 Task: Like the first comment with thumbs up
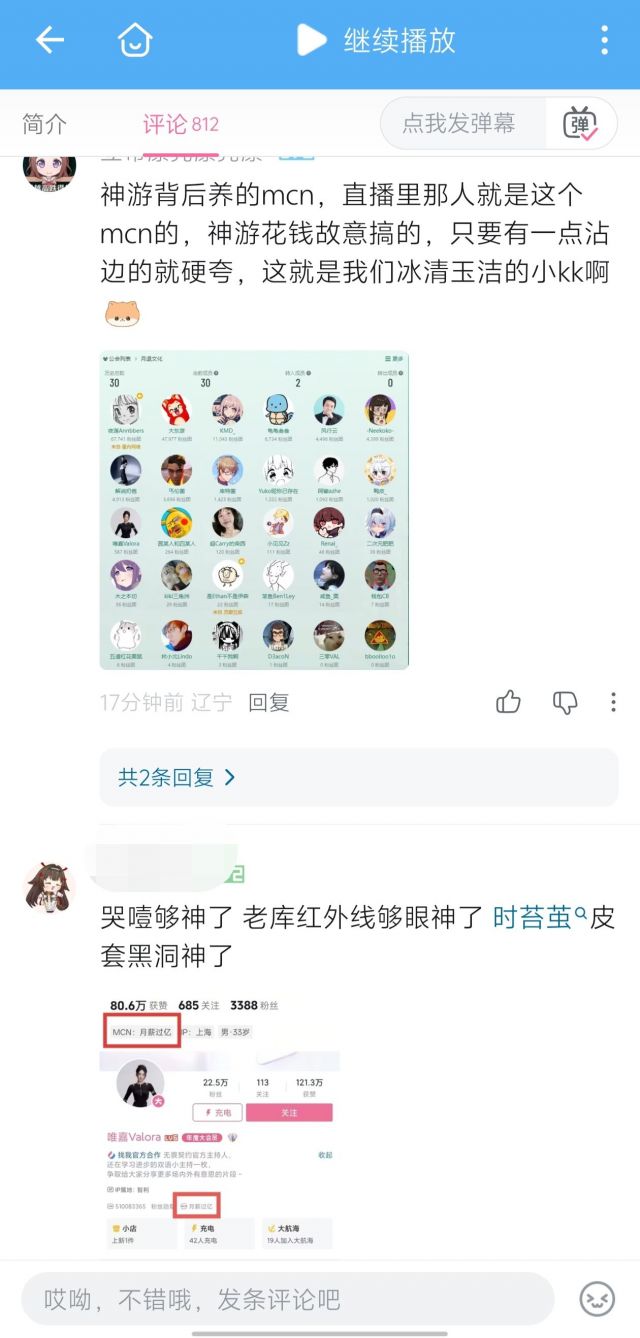coord(509,702)
